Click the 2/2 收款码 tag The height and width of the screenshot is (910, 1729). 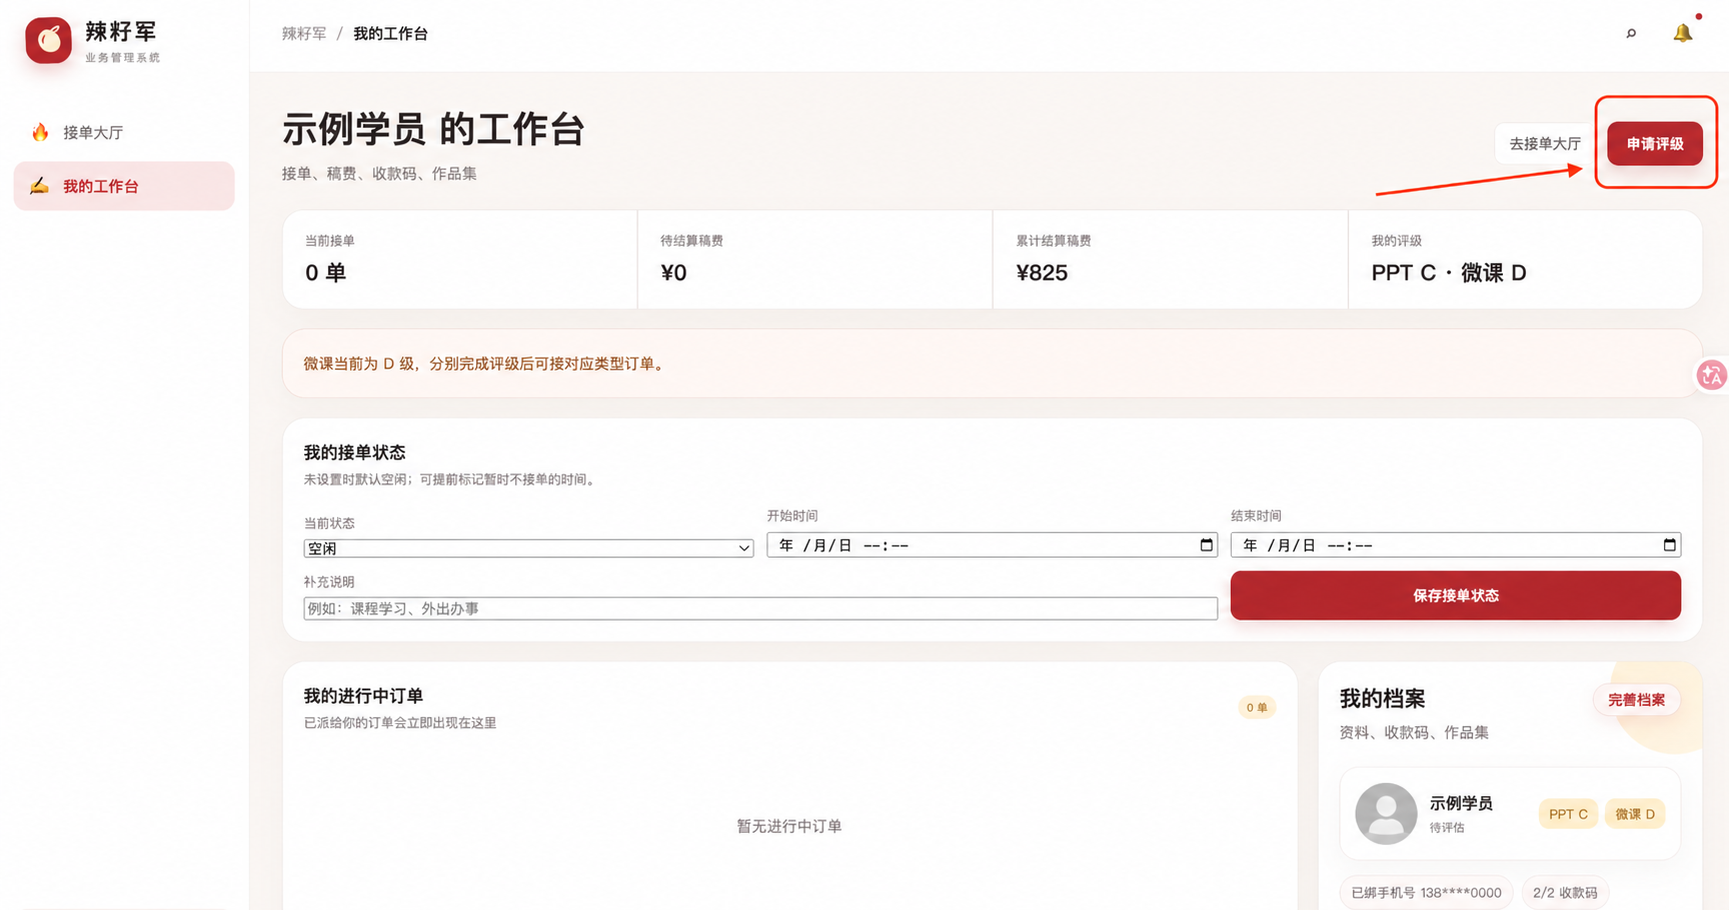pyautogui.click(x=1565, y=892)
